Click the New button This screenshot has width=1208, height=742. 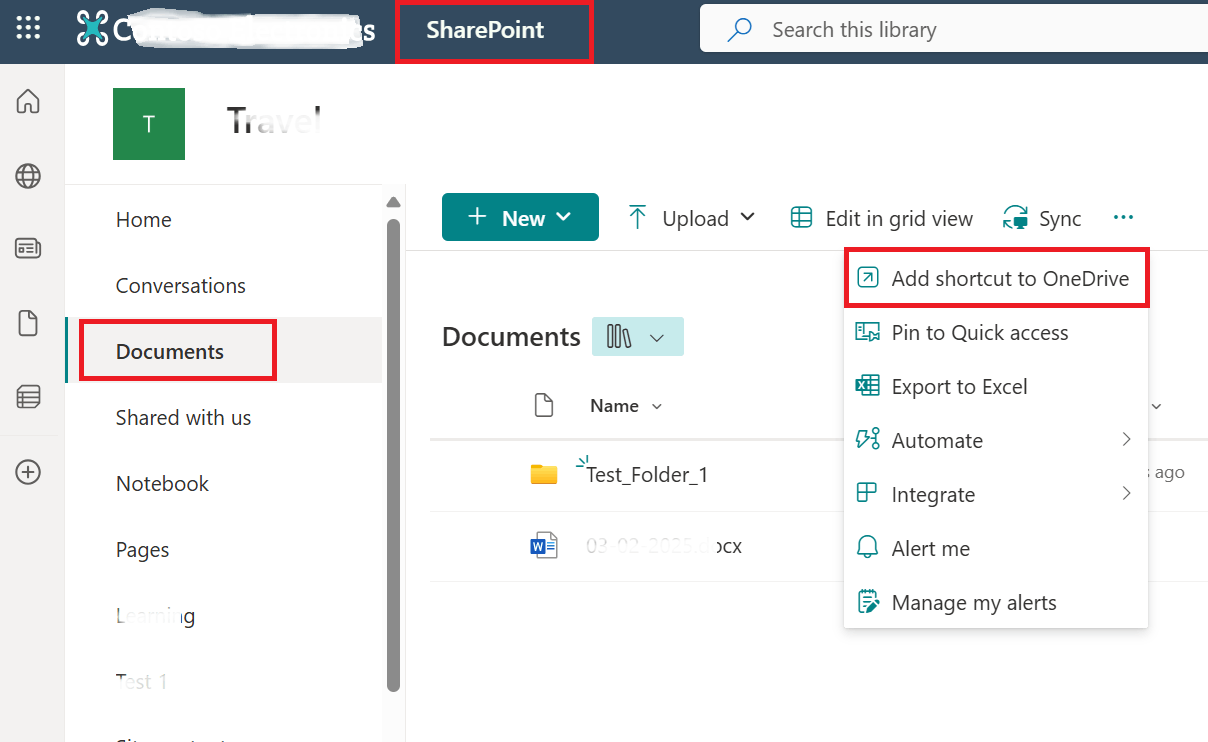(520, 217)
